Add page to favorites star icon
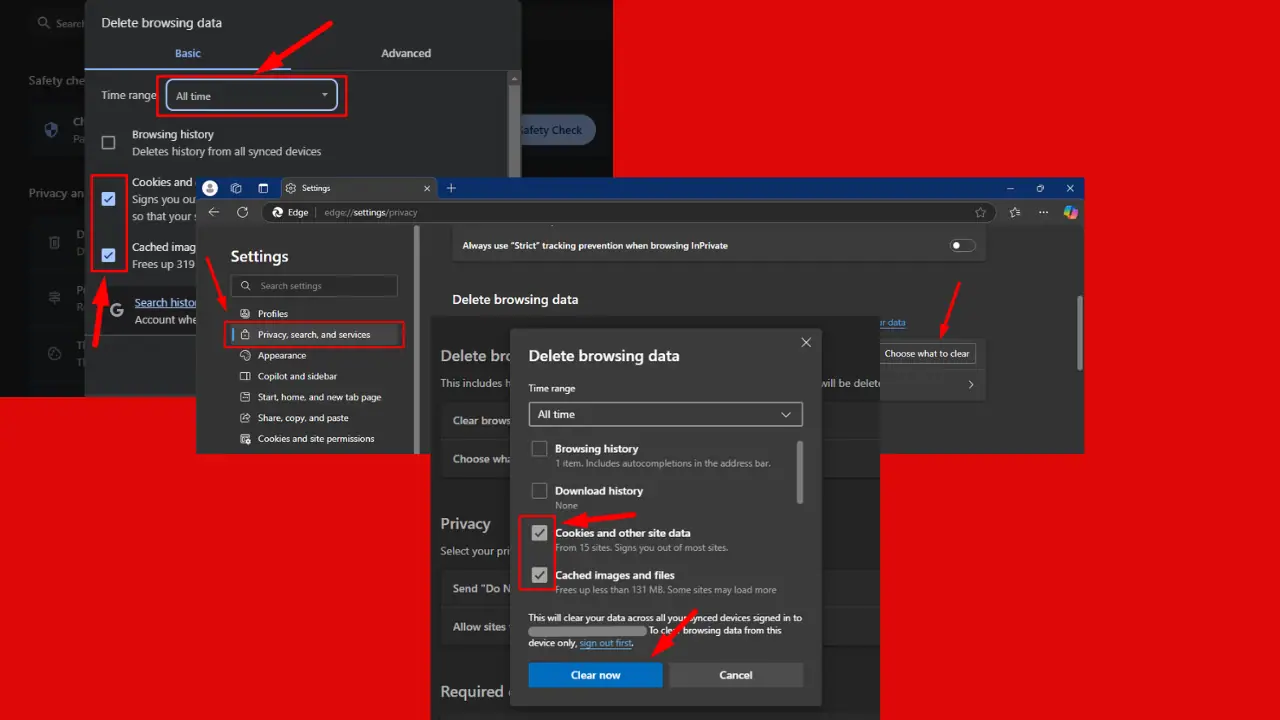The image size is (1280, 720). pyautogui.click(x=981, y=212)
